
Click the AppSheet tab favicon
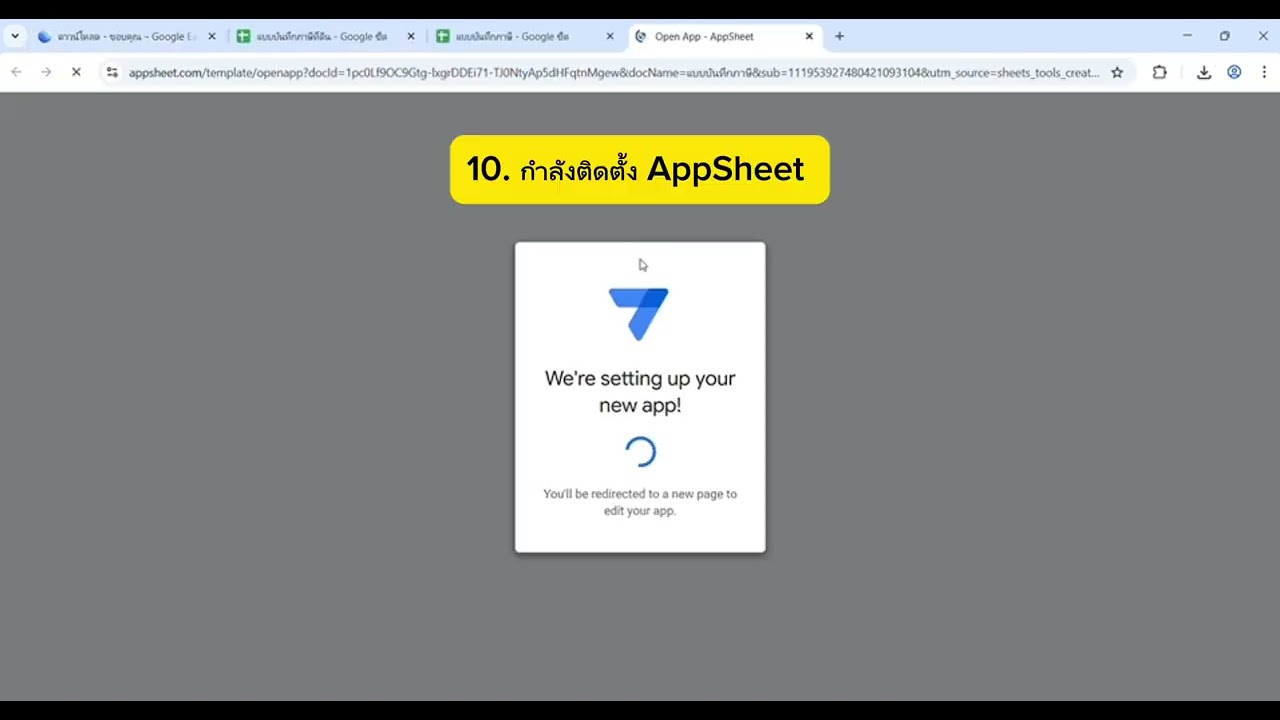[641, 36]
